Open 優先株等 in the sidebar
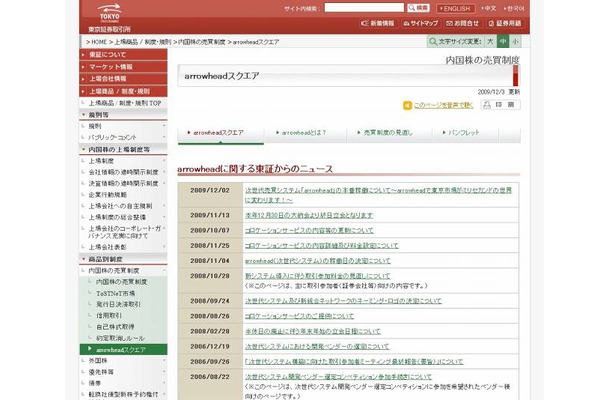 [x=101, y=372]
